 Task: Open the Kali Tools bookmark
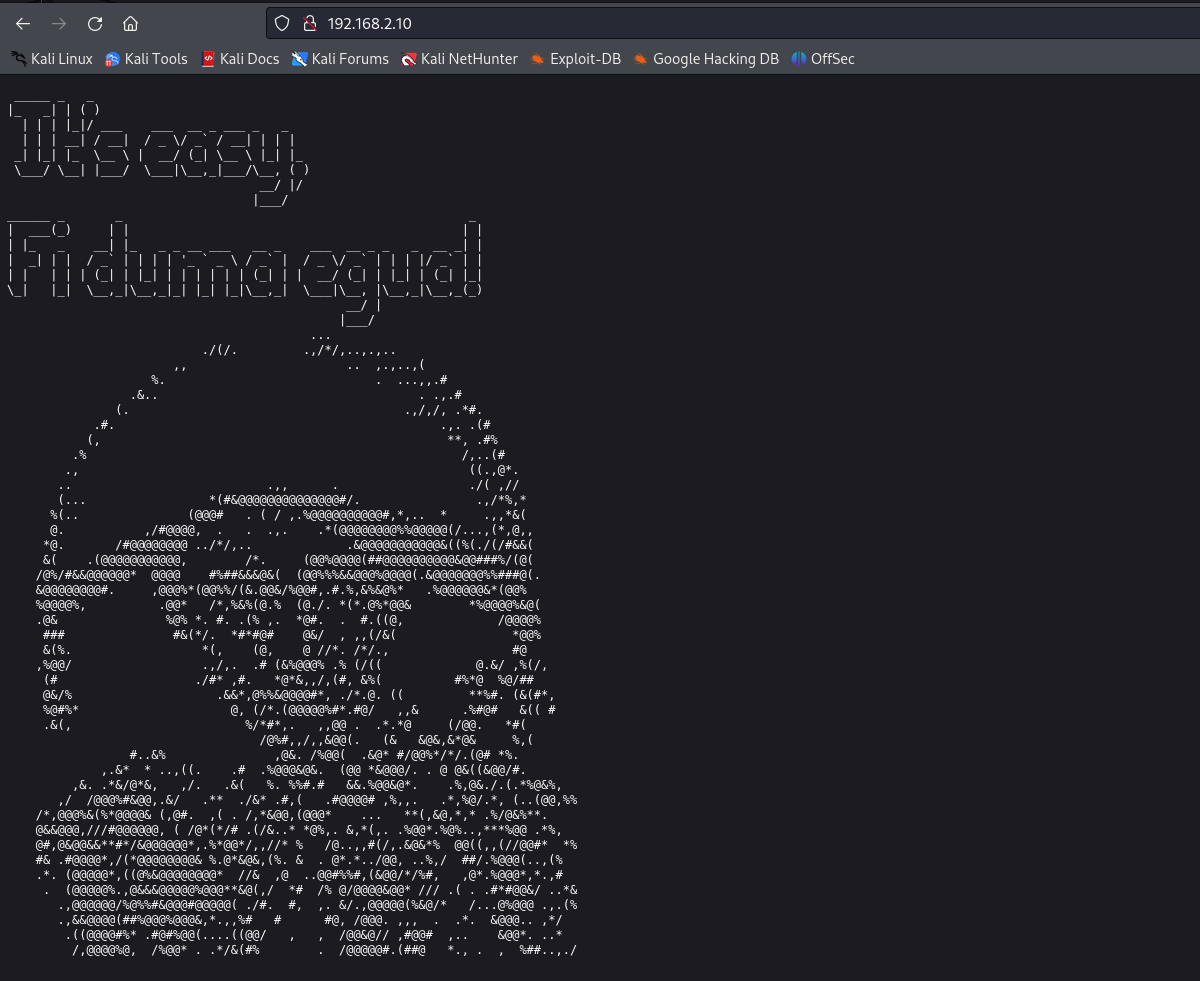pyautogui.click(x=147, y=59)
